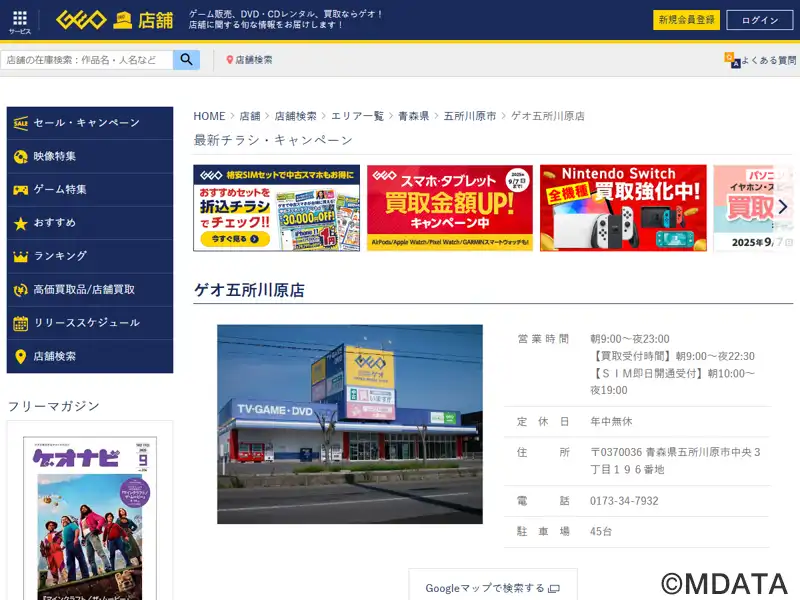The width and height of the screenshot is (800, 600).
Task: Click the search magnifier button
Action: click(x=186, y=60)
